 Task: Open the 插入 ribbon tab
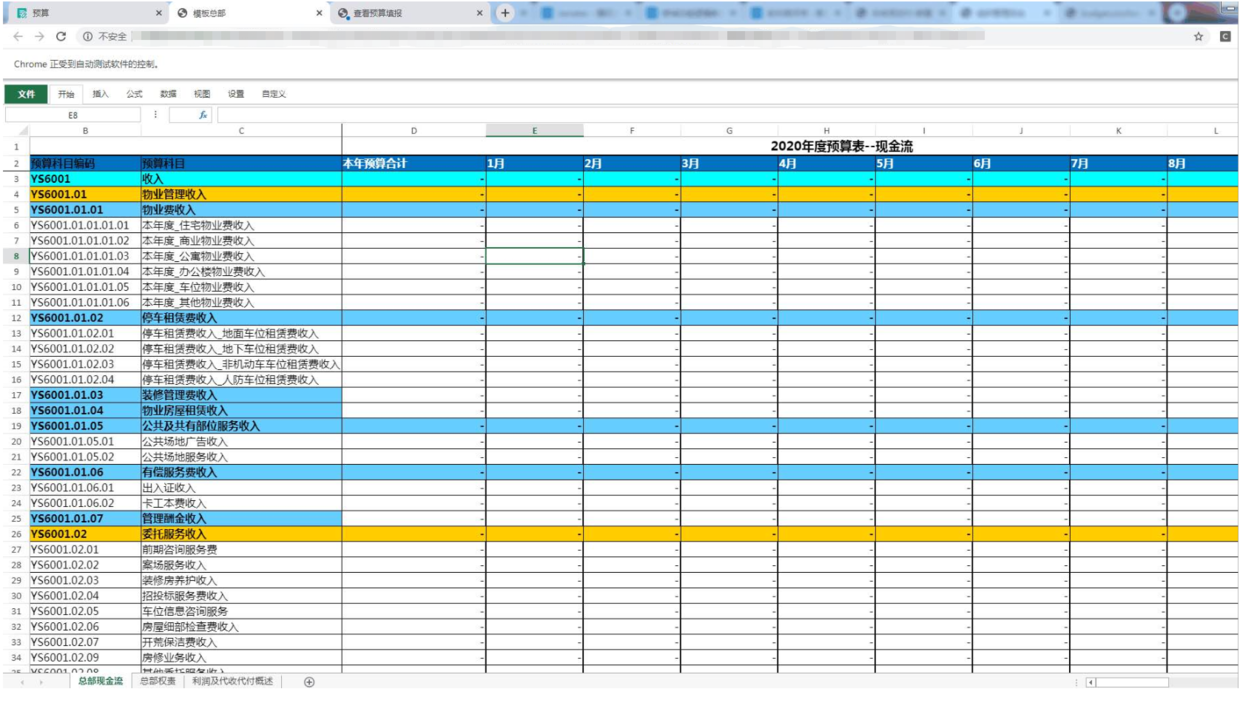100,94
